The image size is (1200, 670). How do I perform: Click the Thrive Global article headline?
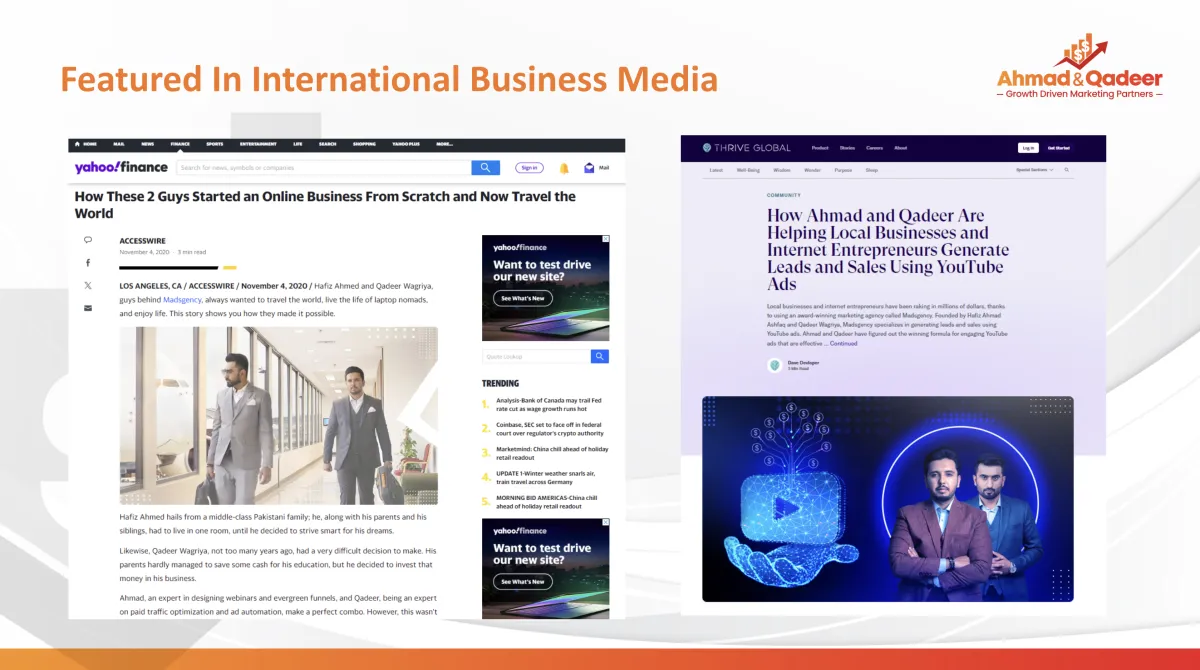click(888, 250)
